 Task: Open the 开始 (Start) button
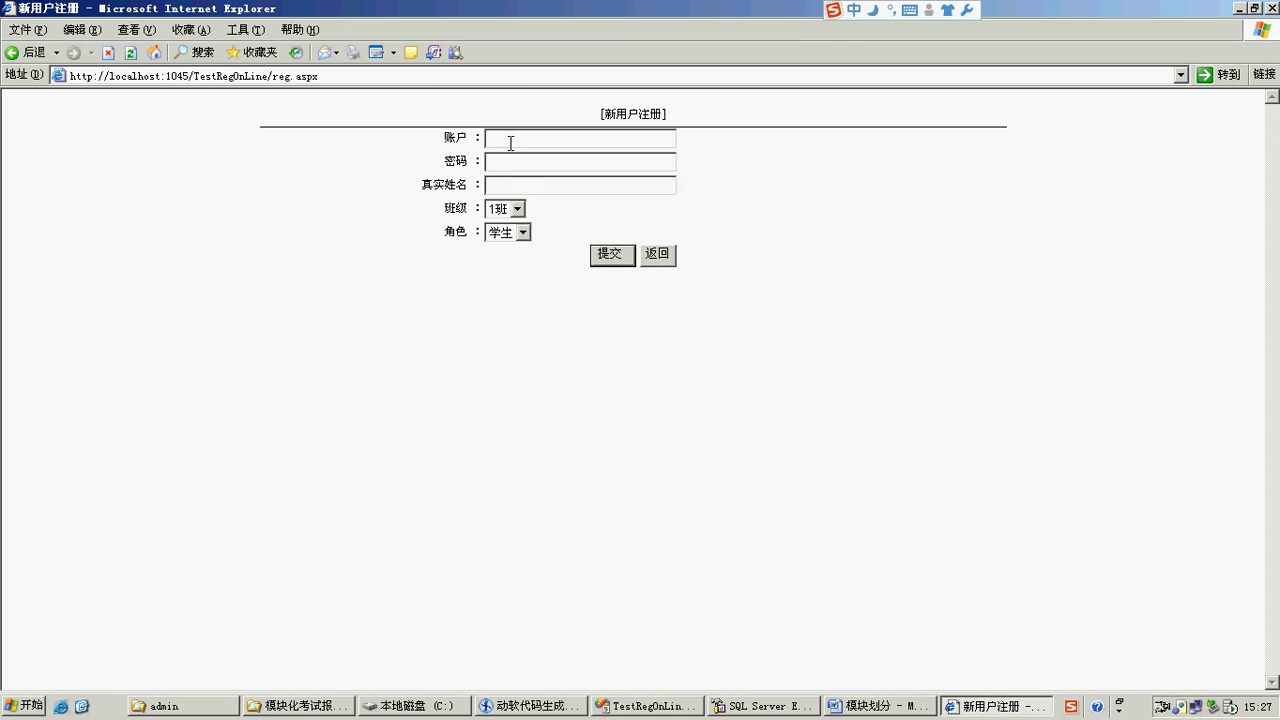point(23,706)
